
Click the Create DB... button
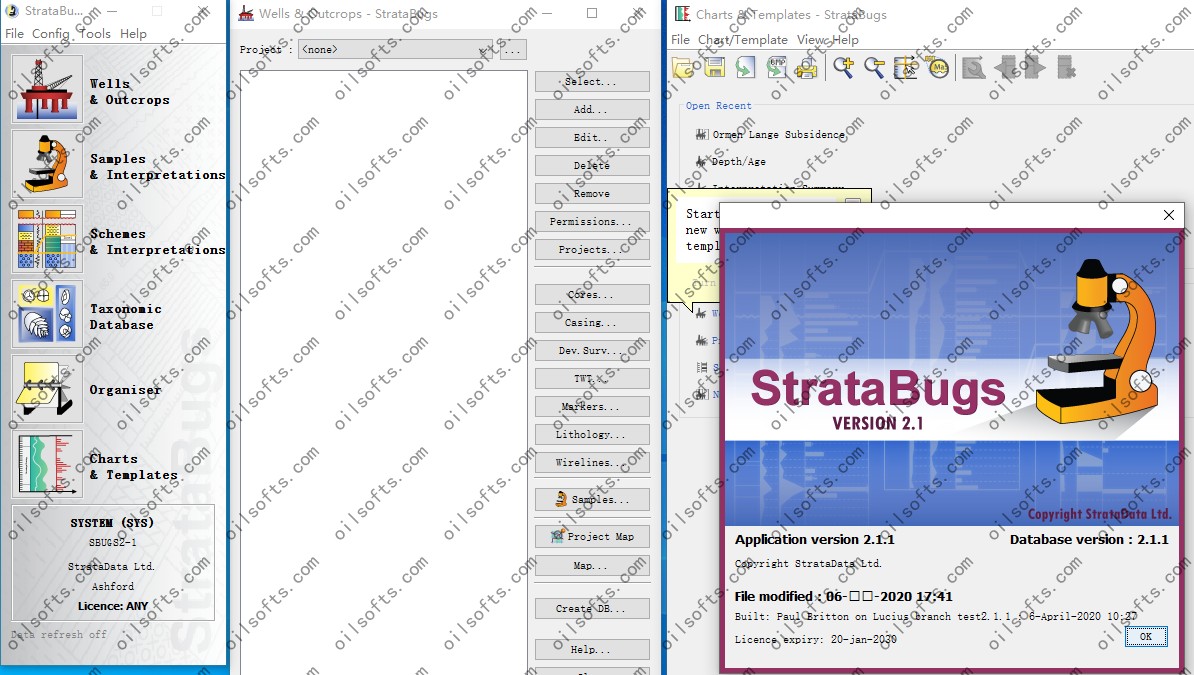[x=592, y=609]
